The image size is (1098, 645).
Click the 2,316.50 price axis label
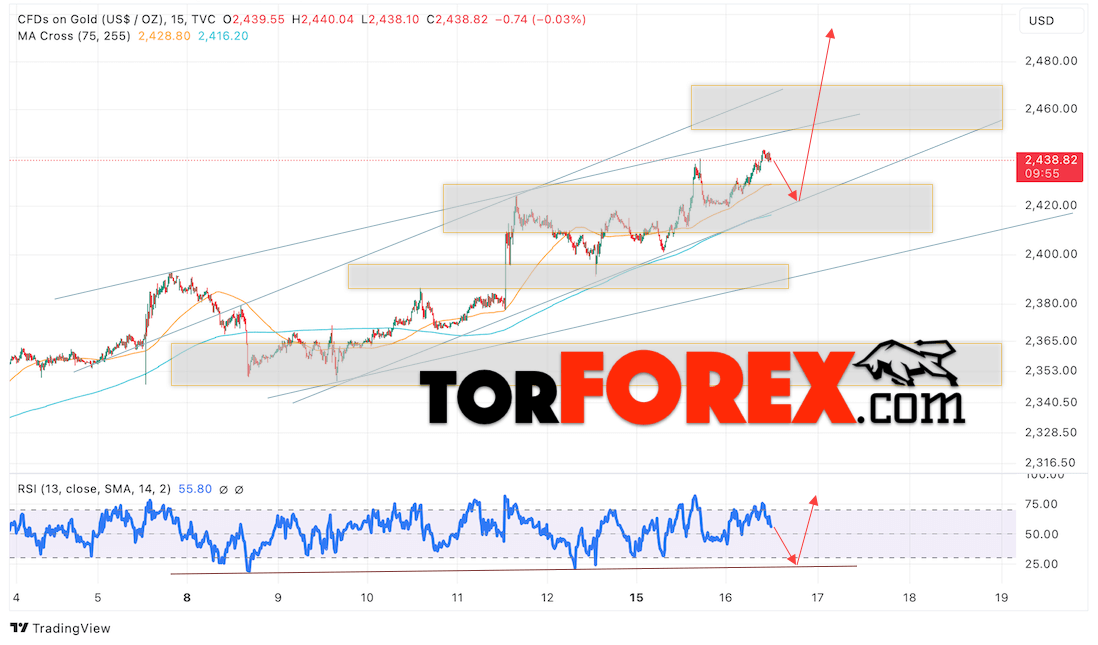1050,462
